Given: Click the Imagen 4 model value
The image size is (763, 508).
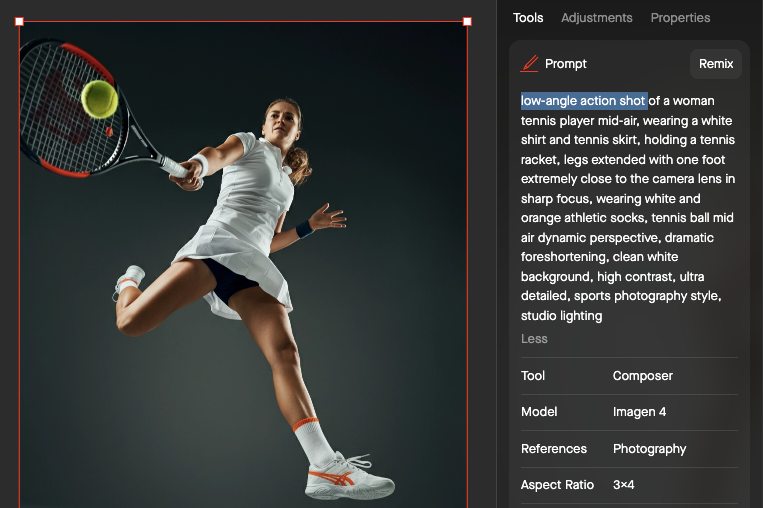Looking at the screenshot, I should point(641,412).
